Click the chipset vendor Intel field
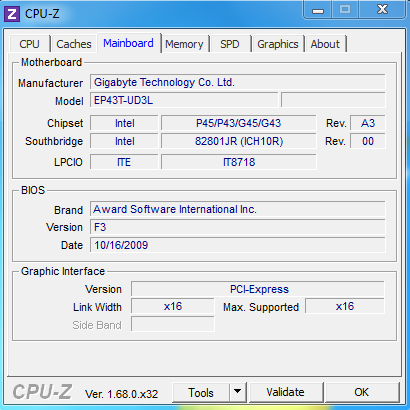The width and height of the screenshot is (410, 410). [124, 123]
